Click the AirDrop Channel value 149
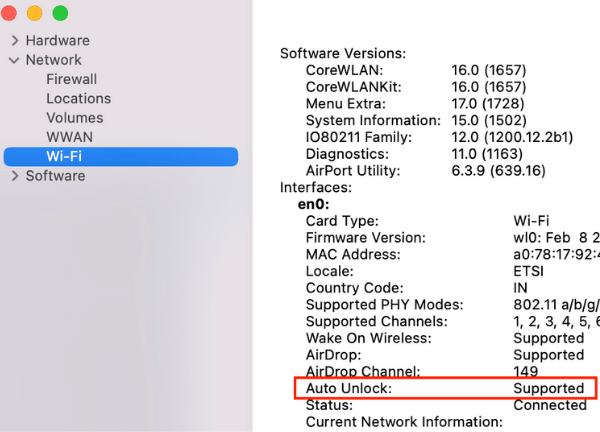This screenshot has width=600, height=432. [x=525, y=372]
